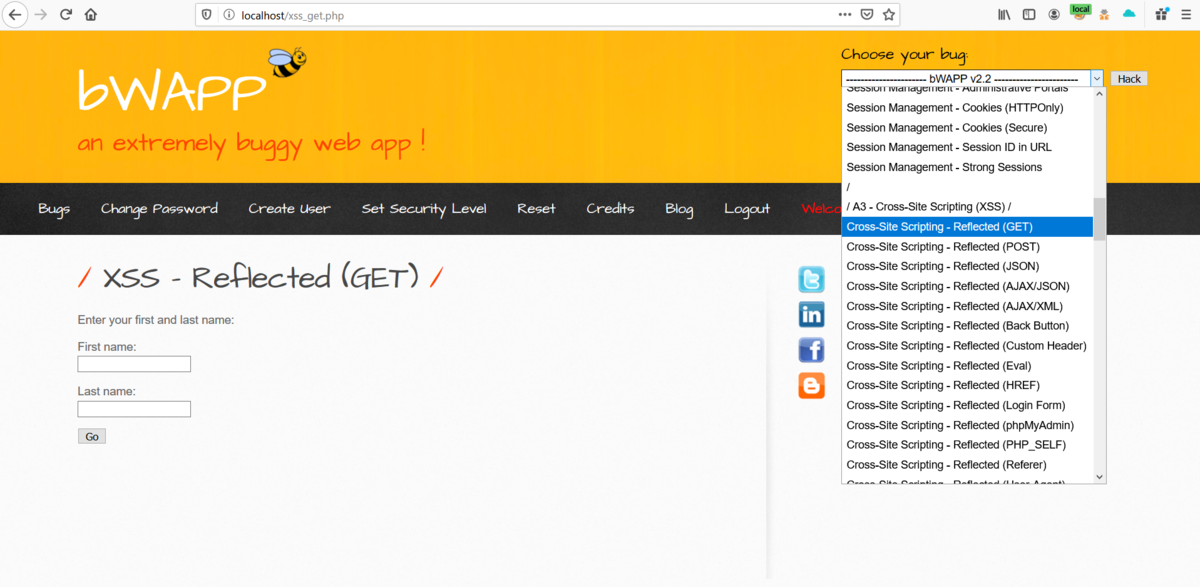Go to Create User page
1200x587 pixels.
pyautogui.click(x=289, y=209)
